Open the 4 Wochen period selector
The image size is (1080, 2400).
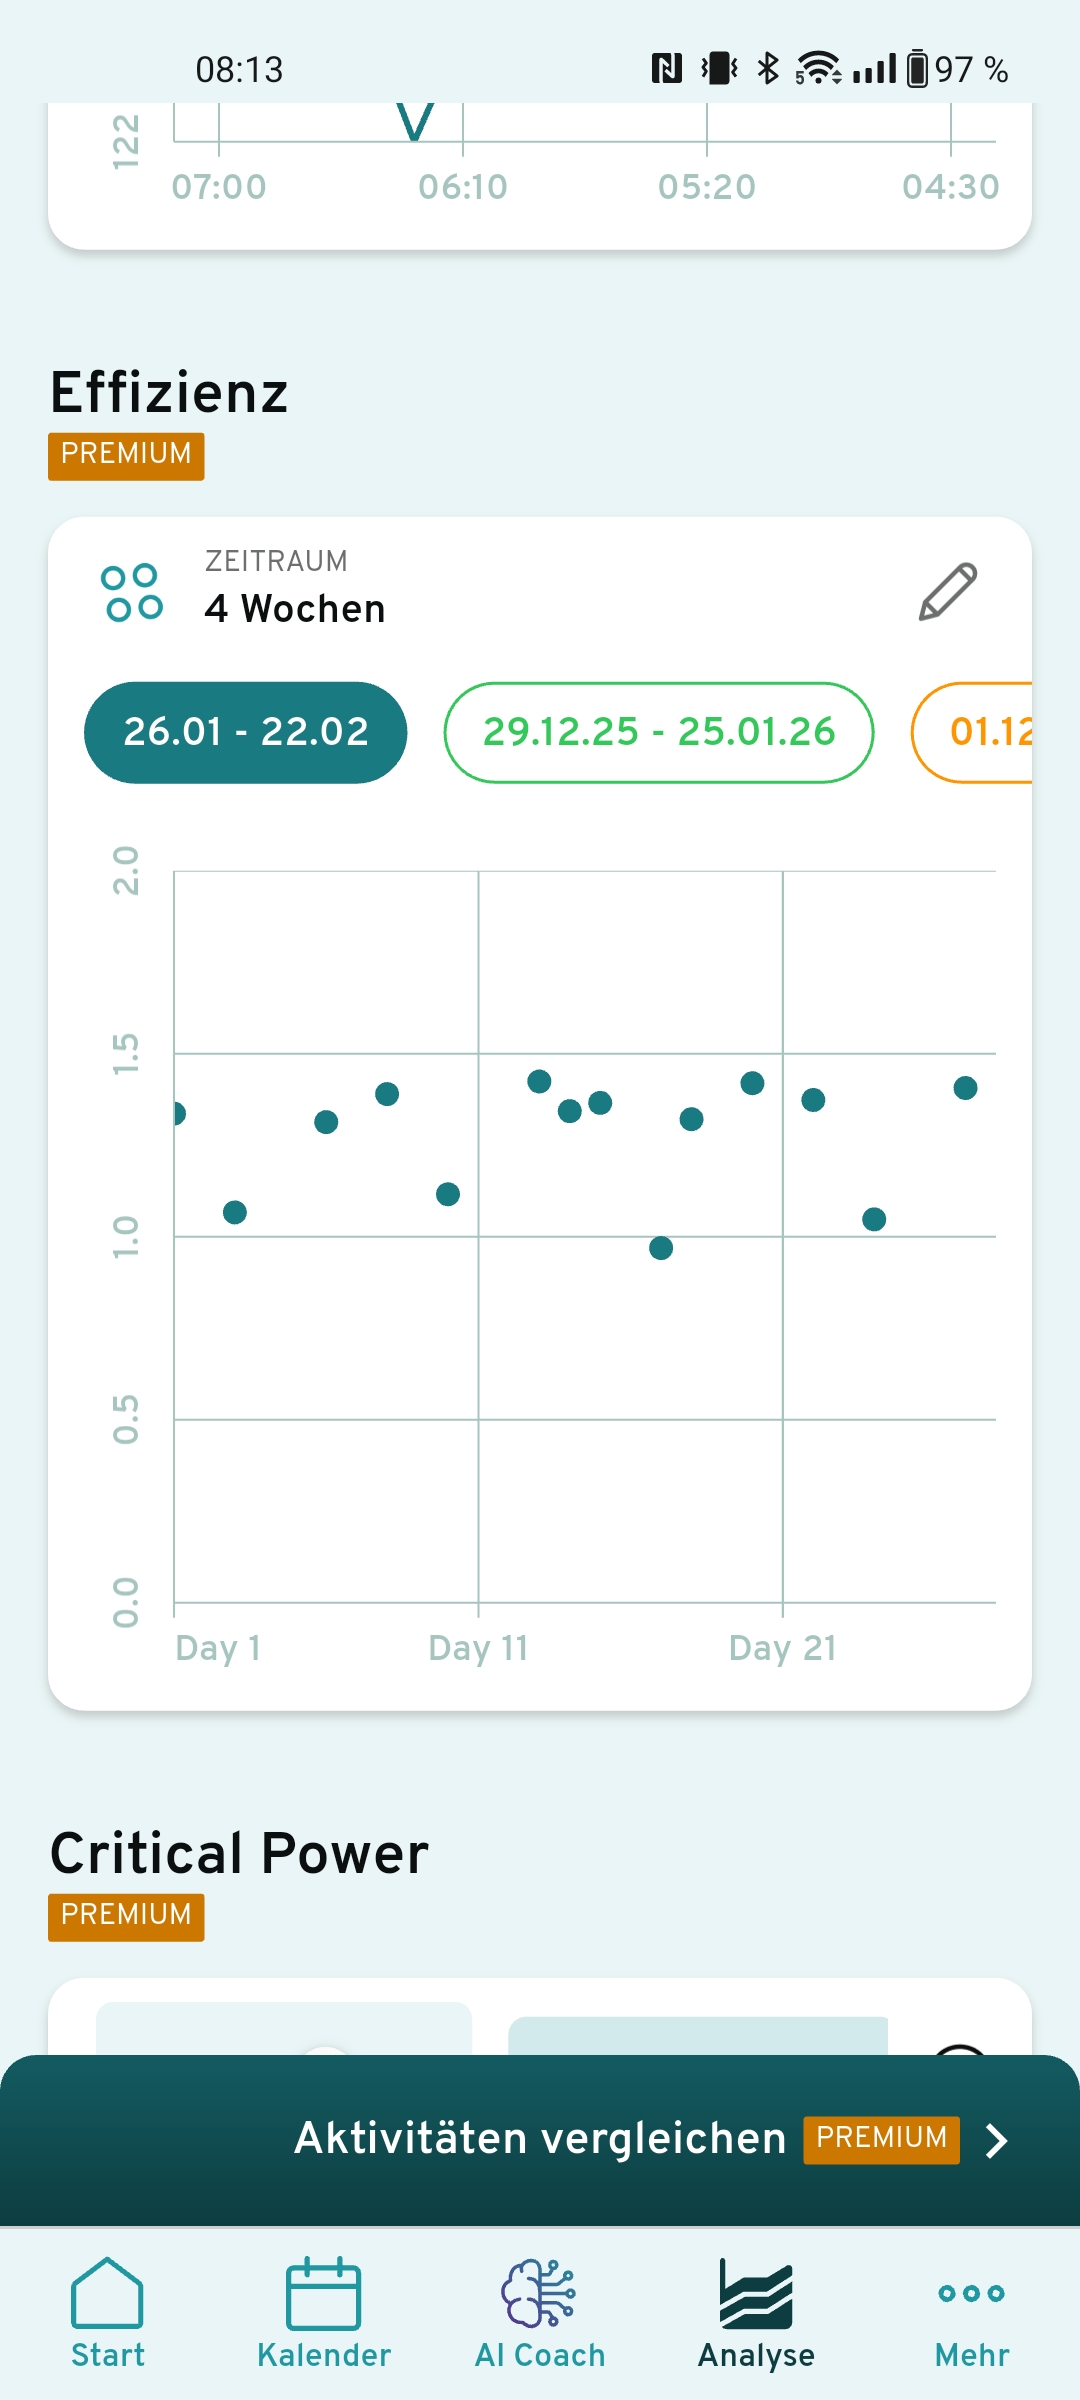(x=295, y=608)
